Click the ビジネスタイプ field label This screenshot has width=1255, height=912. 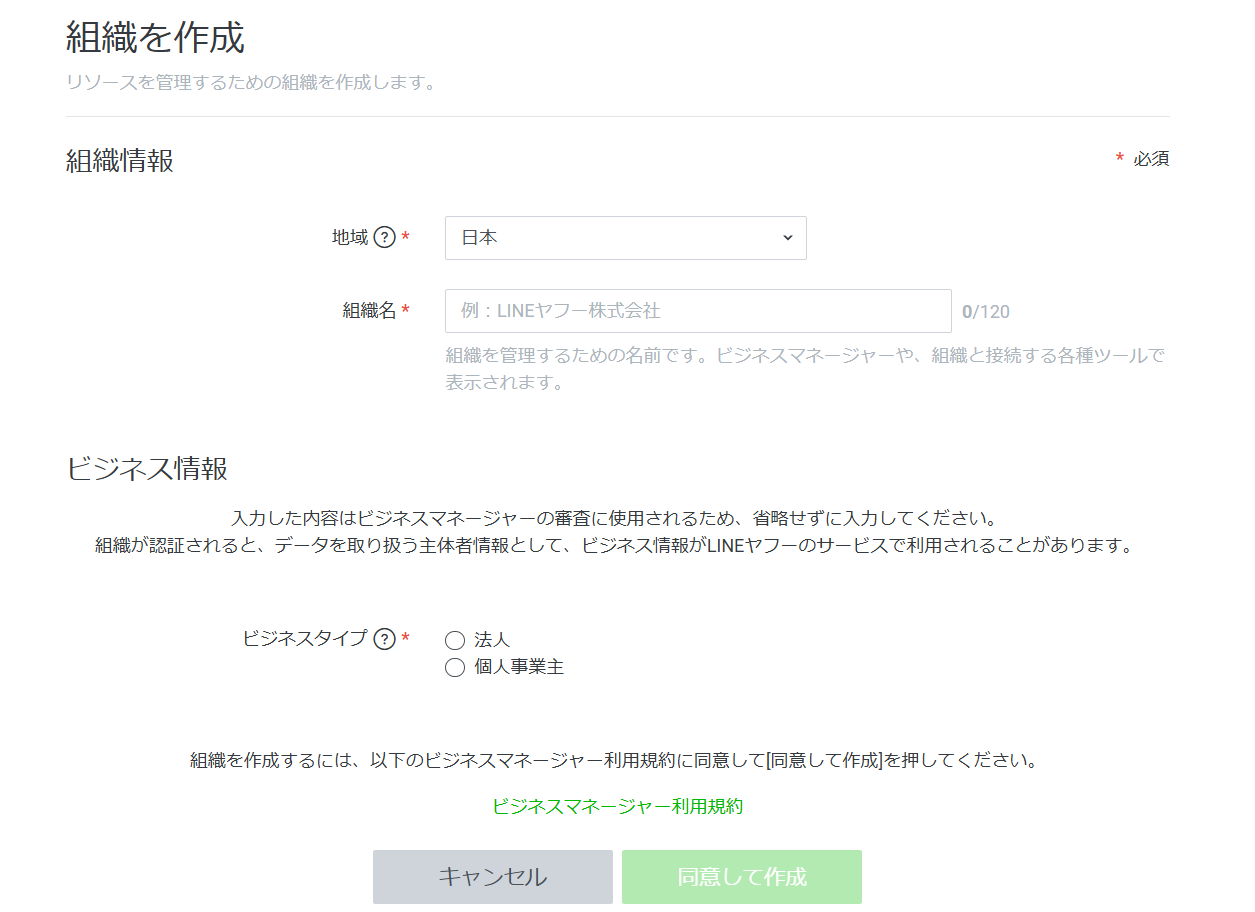coord(305,638)
